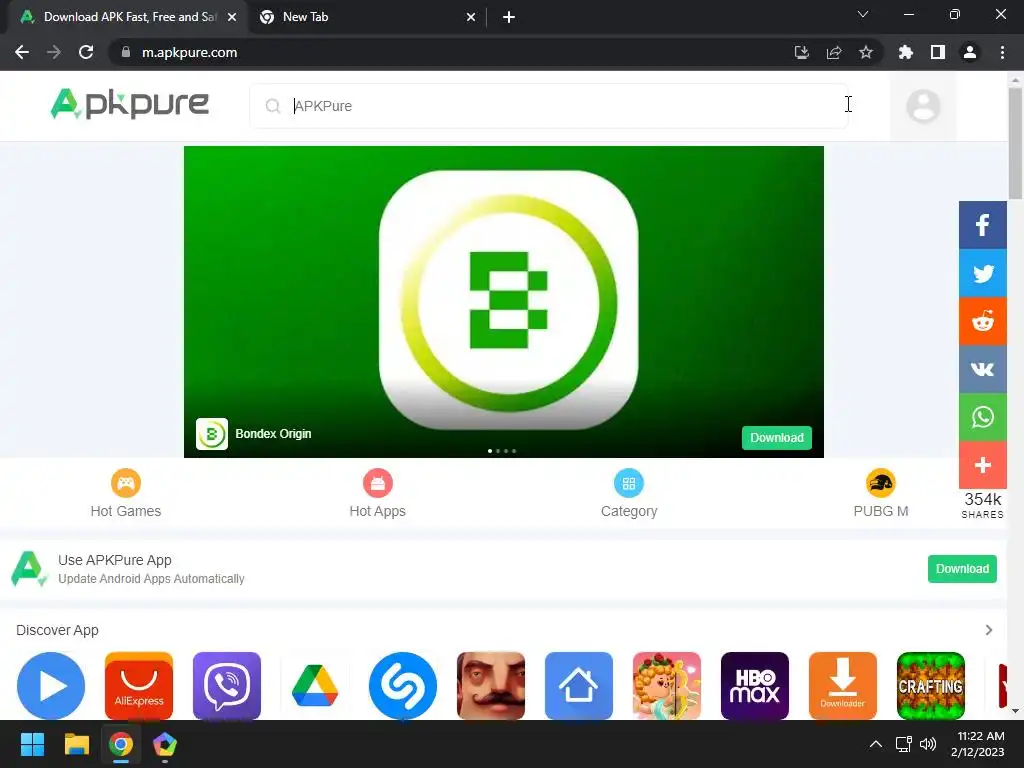This screenshot has height=768, width=1024.
Task: Open the Hello Neighbor game icon
Action: tap(491, 686)
